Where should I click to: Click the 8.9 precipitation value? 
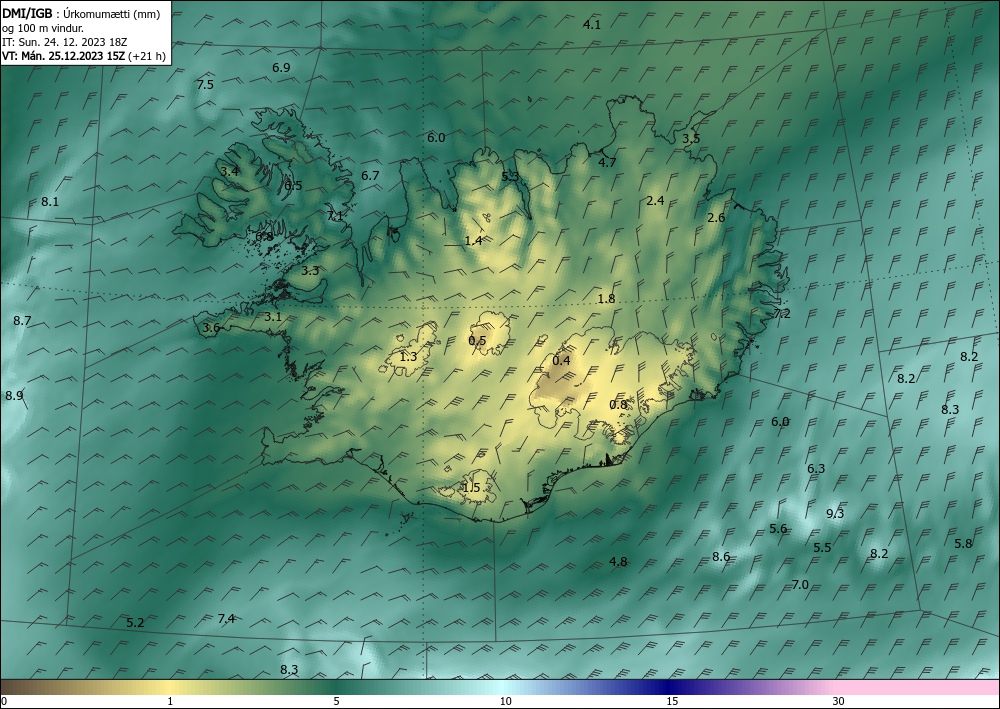click(14, 396)
